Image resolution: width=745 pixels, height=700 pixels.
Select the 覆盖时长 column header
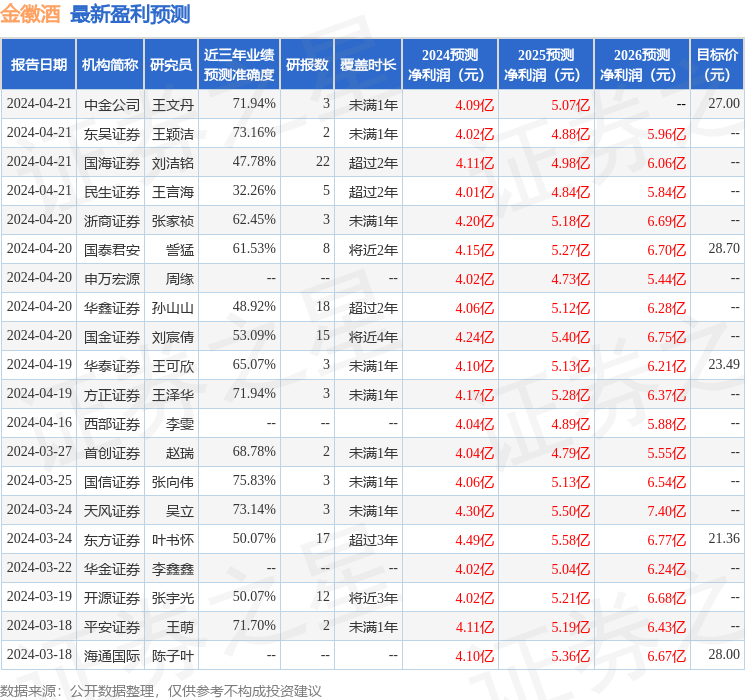368,65
